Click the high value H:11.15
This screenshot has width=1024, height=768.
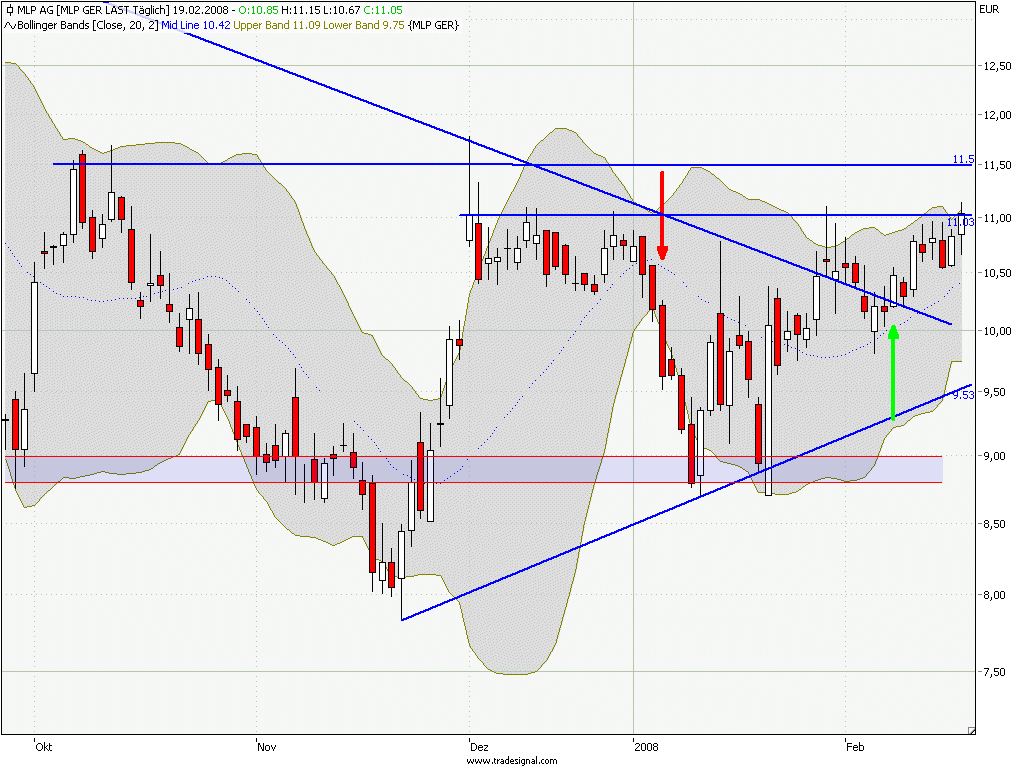point(301,10)
